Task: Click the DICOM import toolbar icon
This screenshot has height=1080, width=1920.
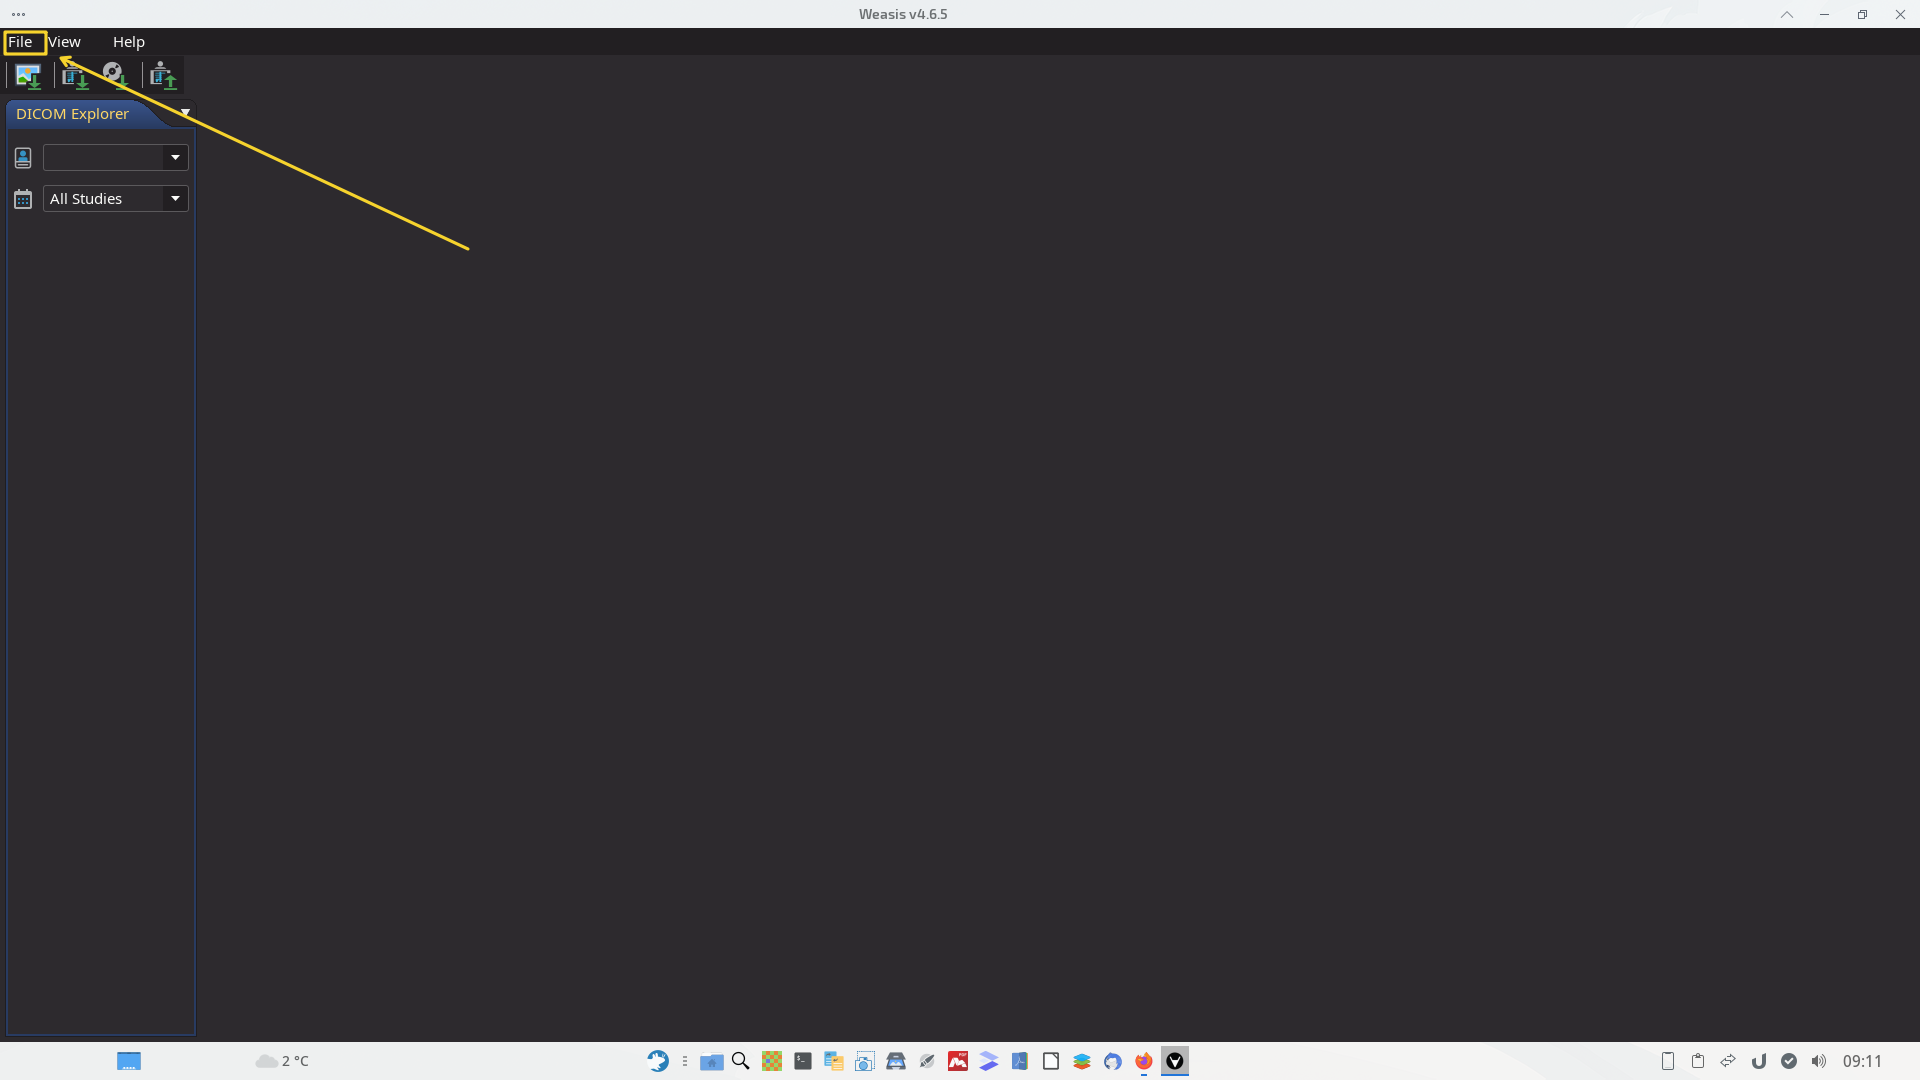Action: point(75,76)
